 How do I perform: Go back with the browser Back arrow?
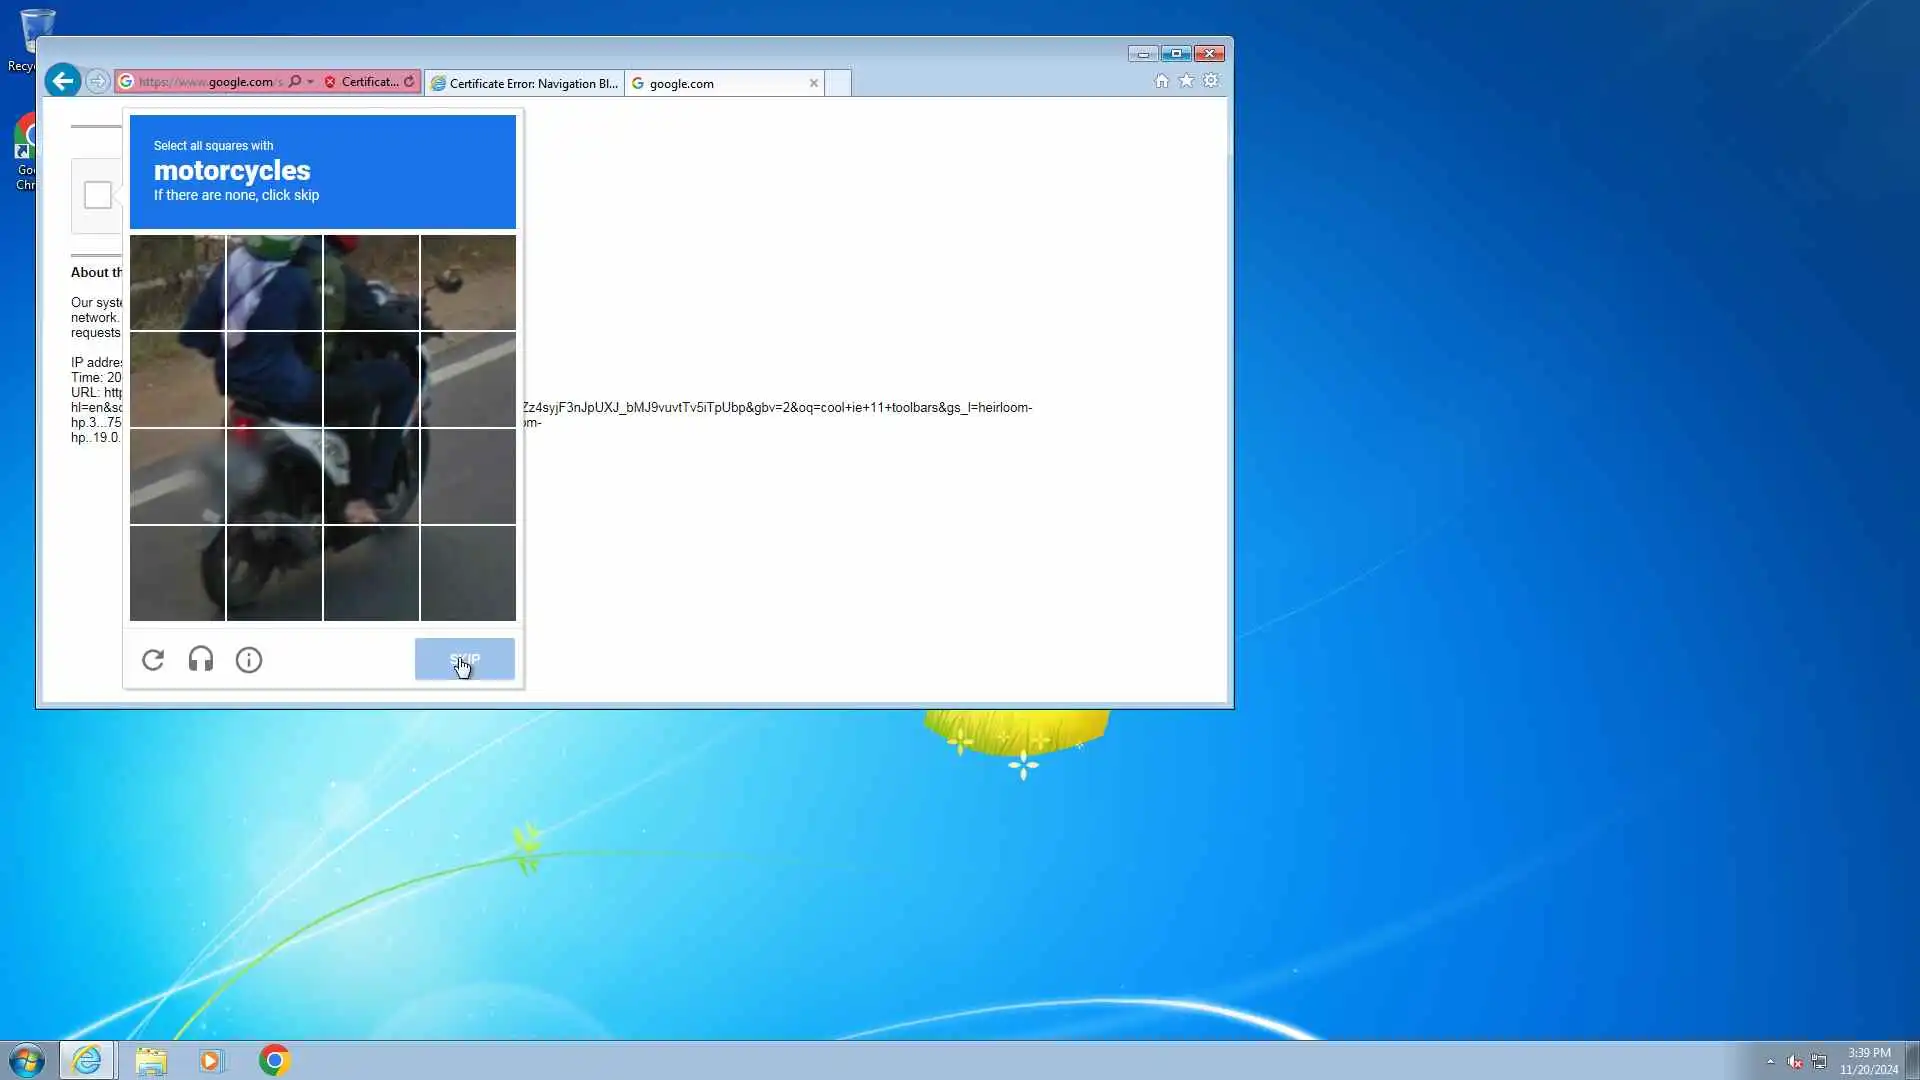62,81
